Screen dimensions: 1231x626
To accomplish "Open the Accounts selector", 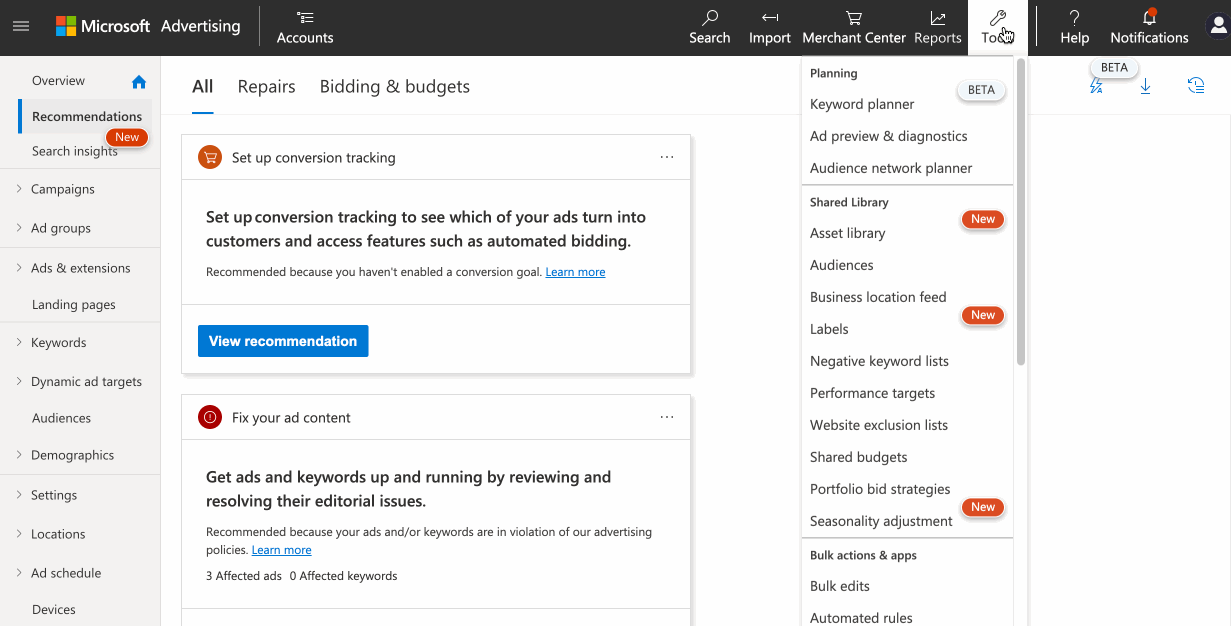I will pos(305,27).
